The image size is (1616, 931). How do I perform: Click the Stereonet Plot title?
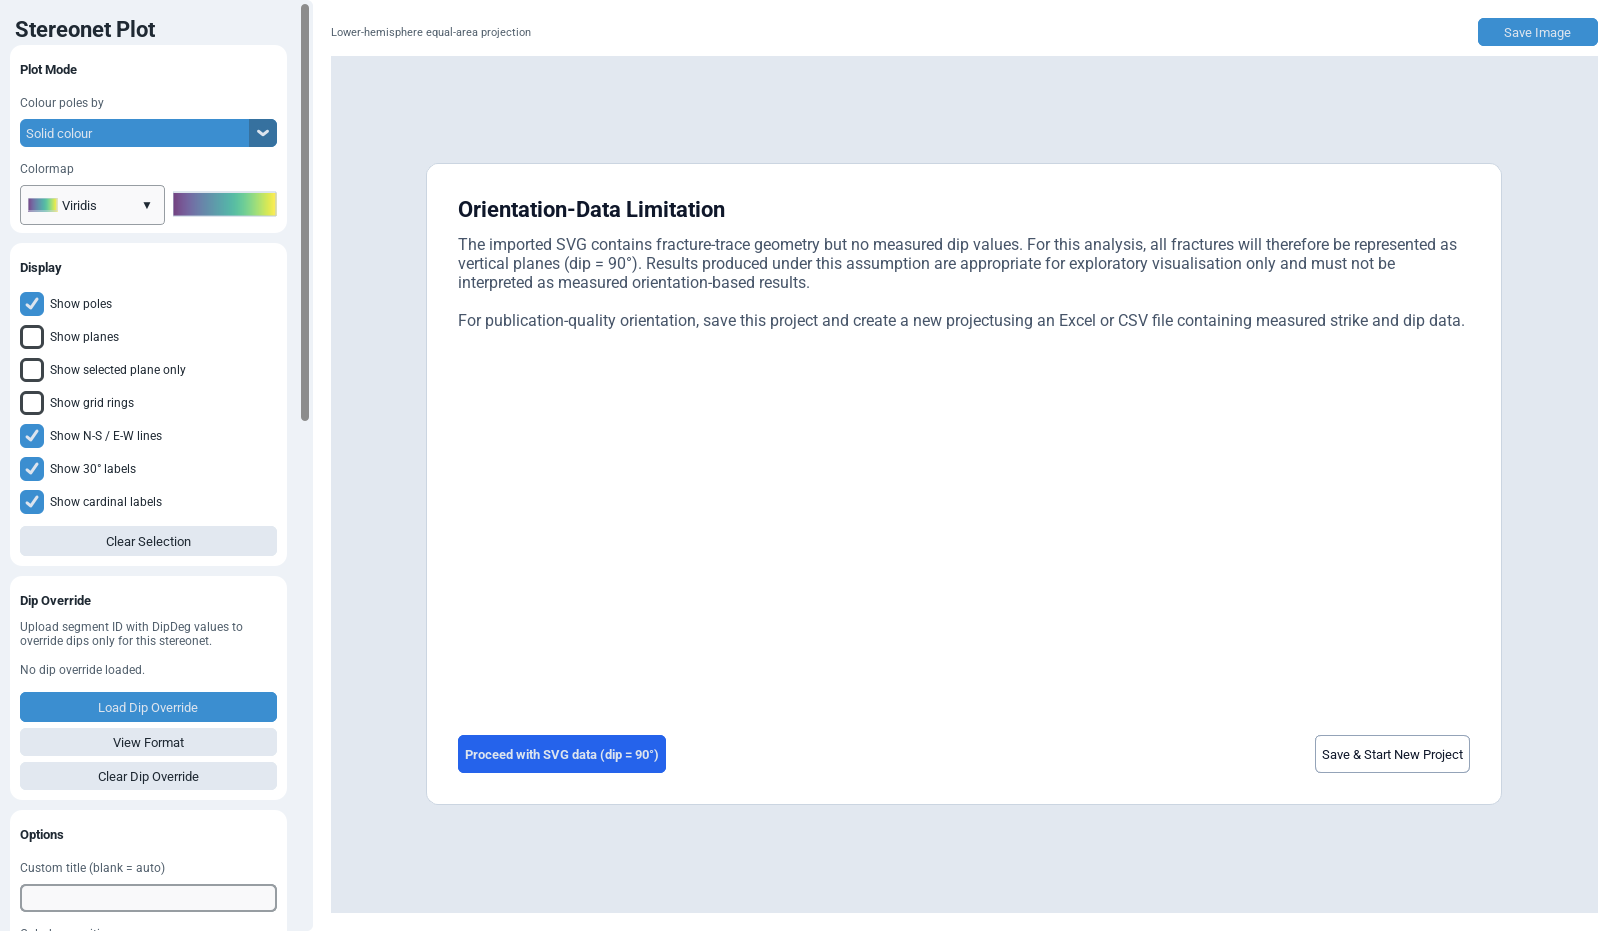[85, 30]
